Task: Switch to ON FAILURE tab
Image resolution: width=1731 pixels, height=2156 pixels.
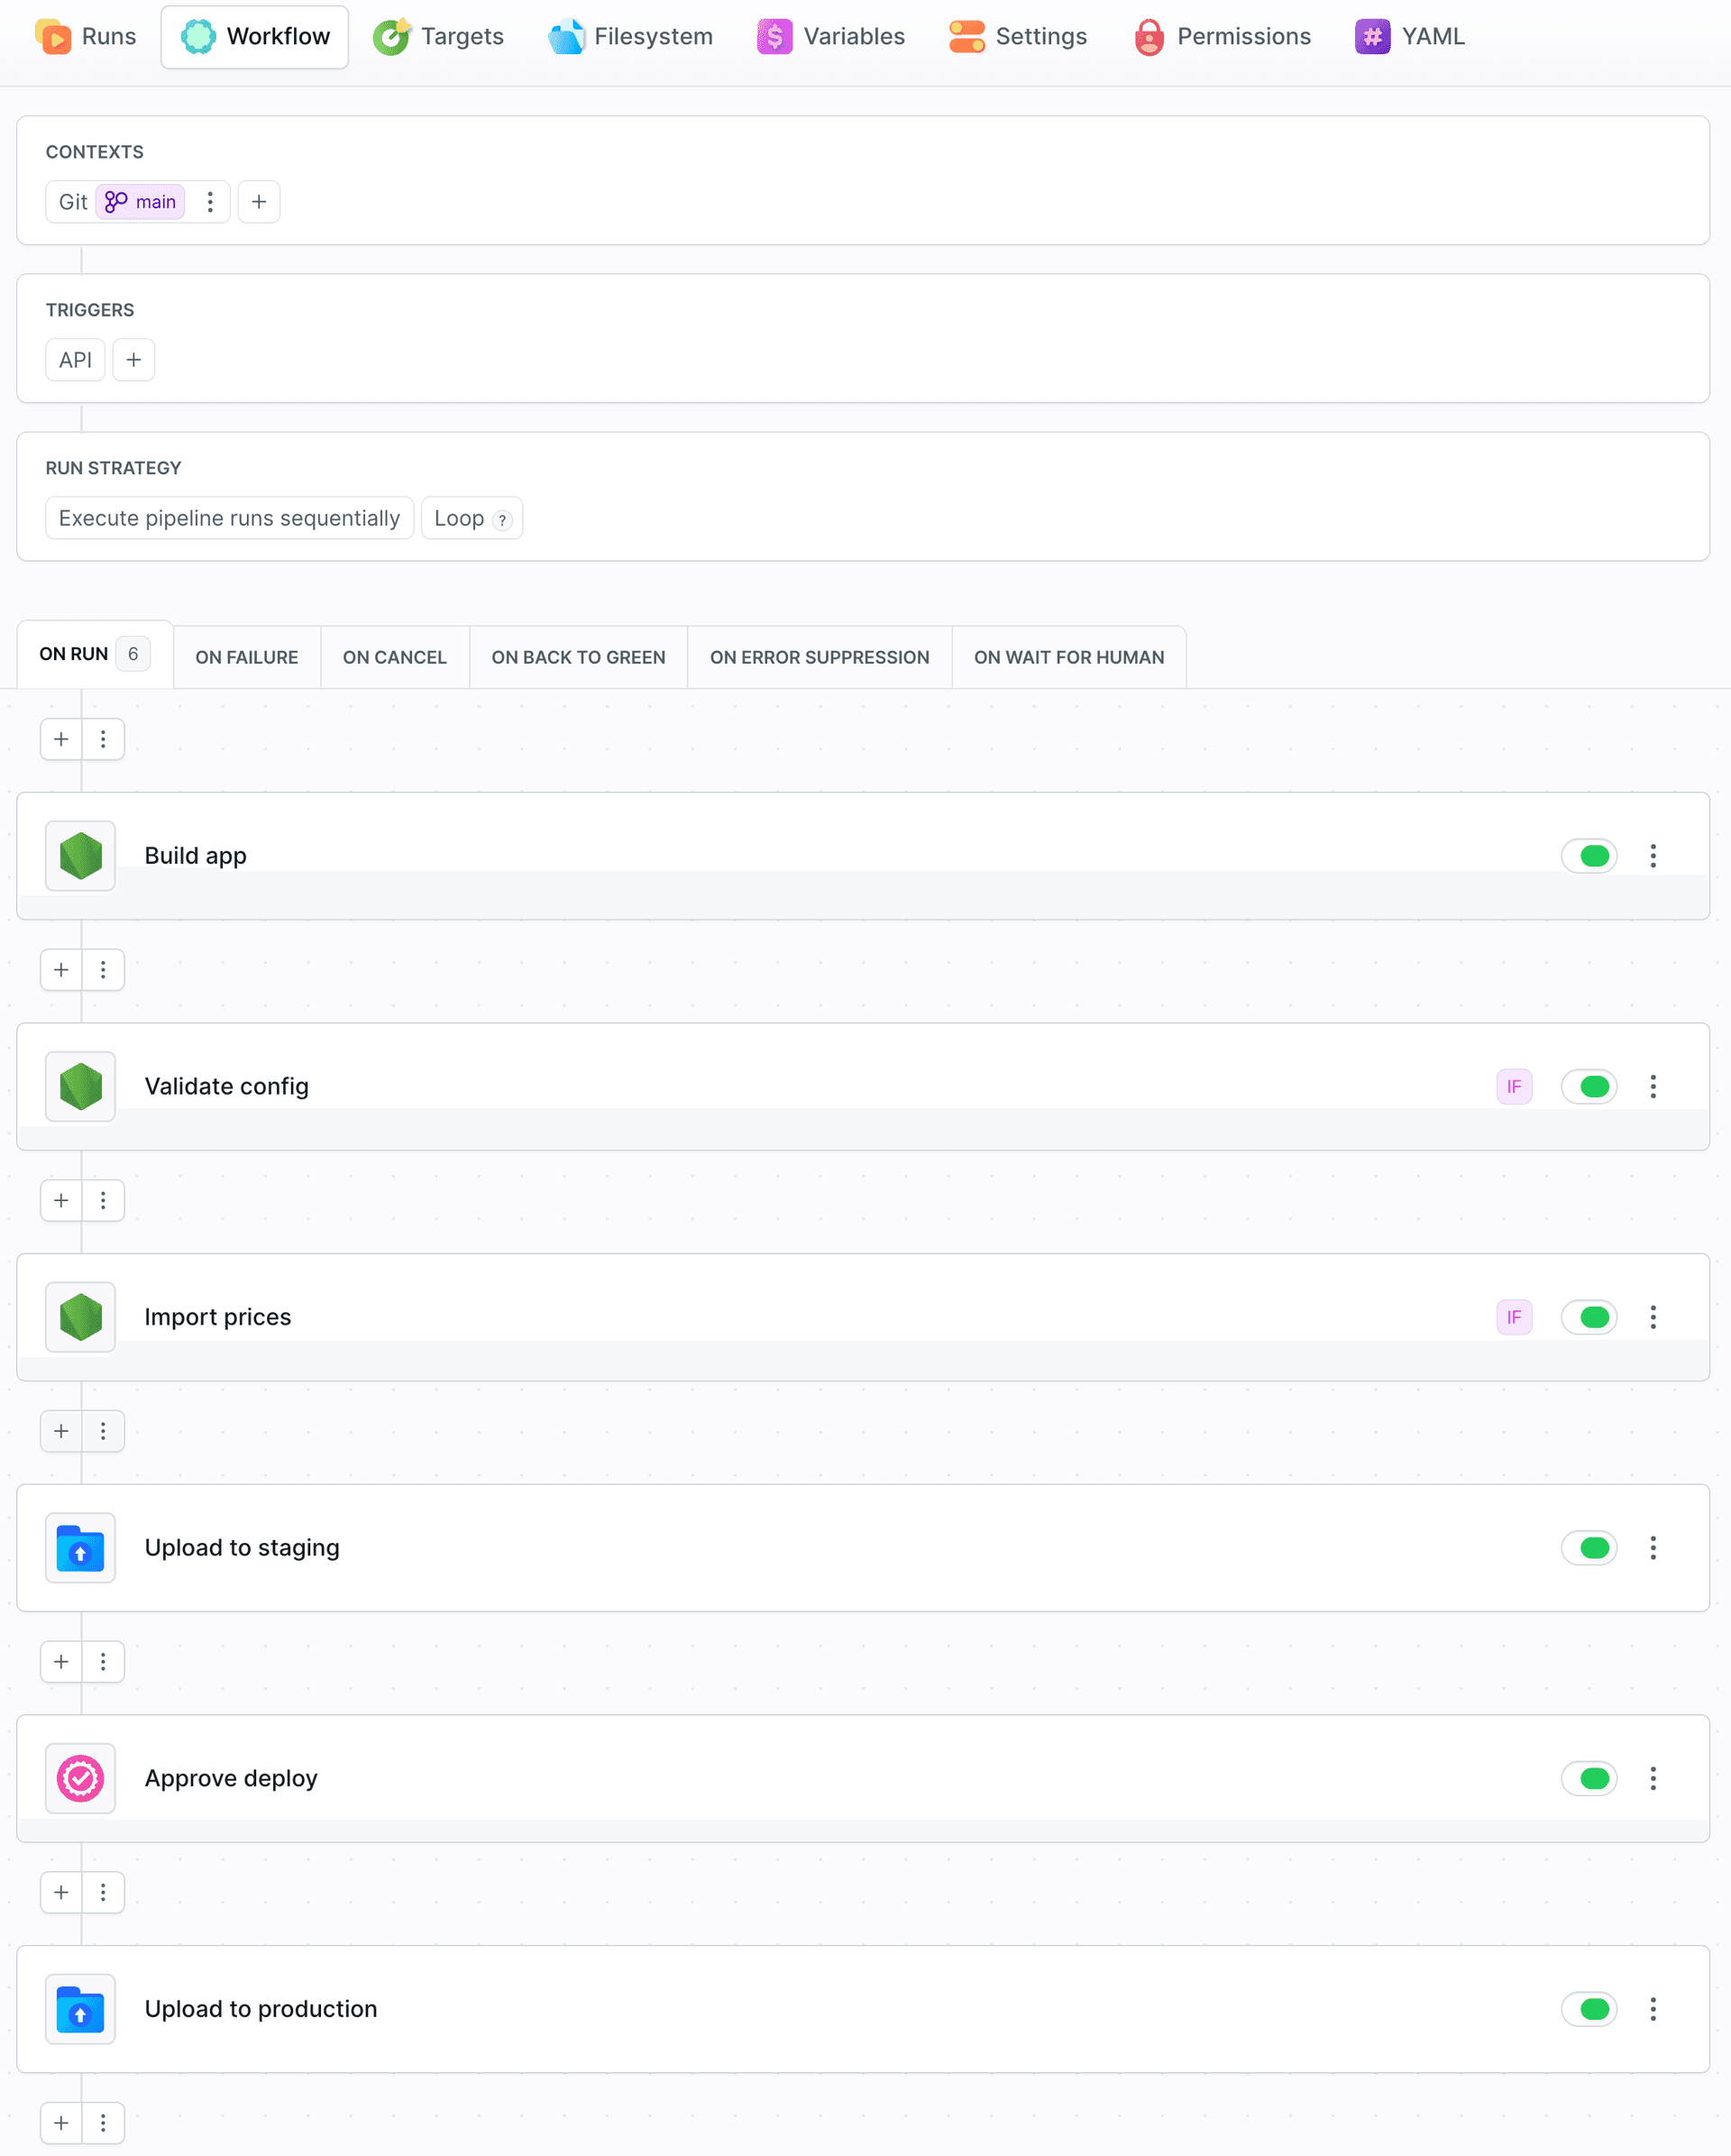Action: coord(247,657)
